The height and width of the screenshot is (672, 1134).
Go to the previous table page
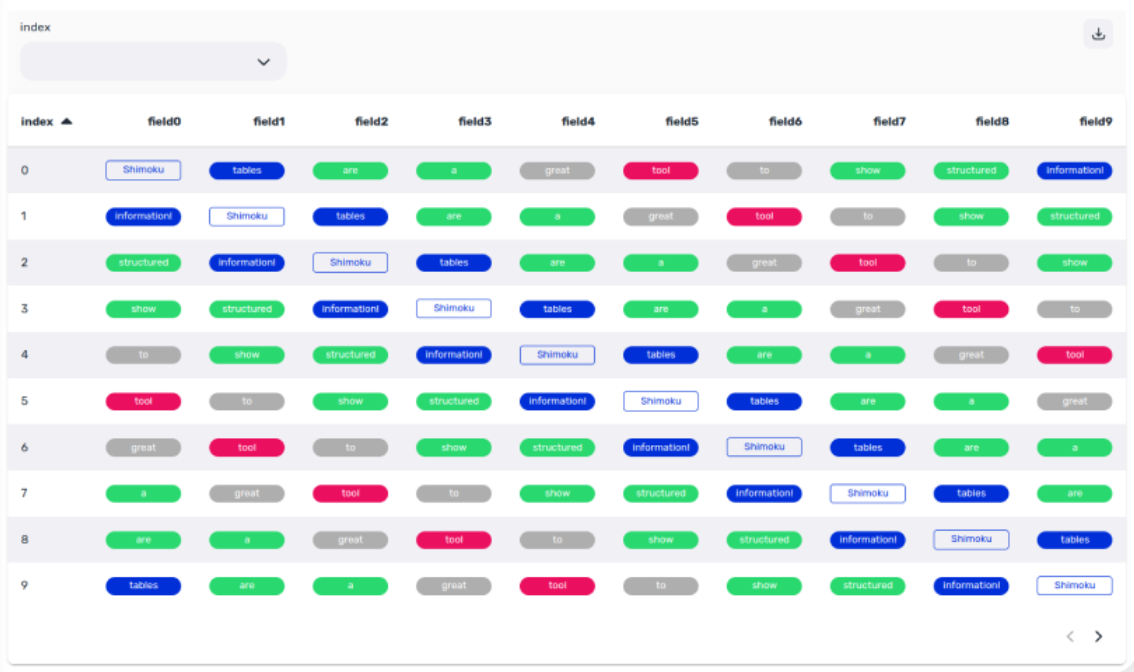coord(1070,637)
